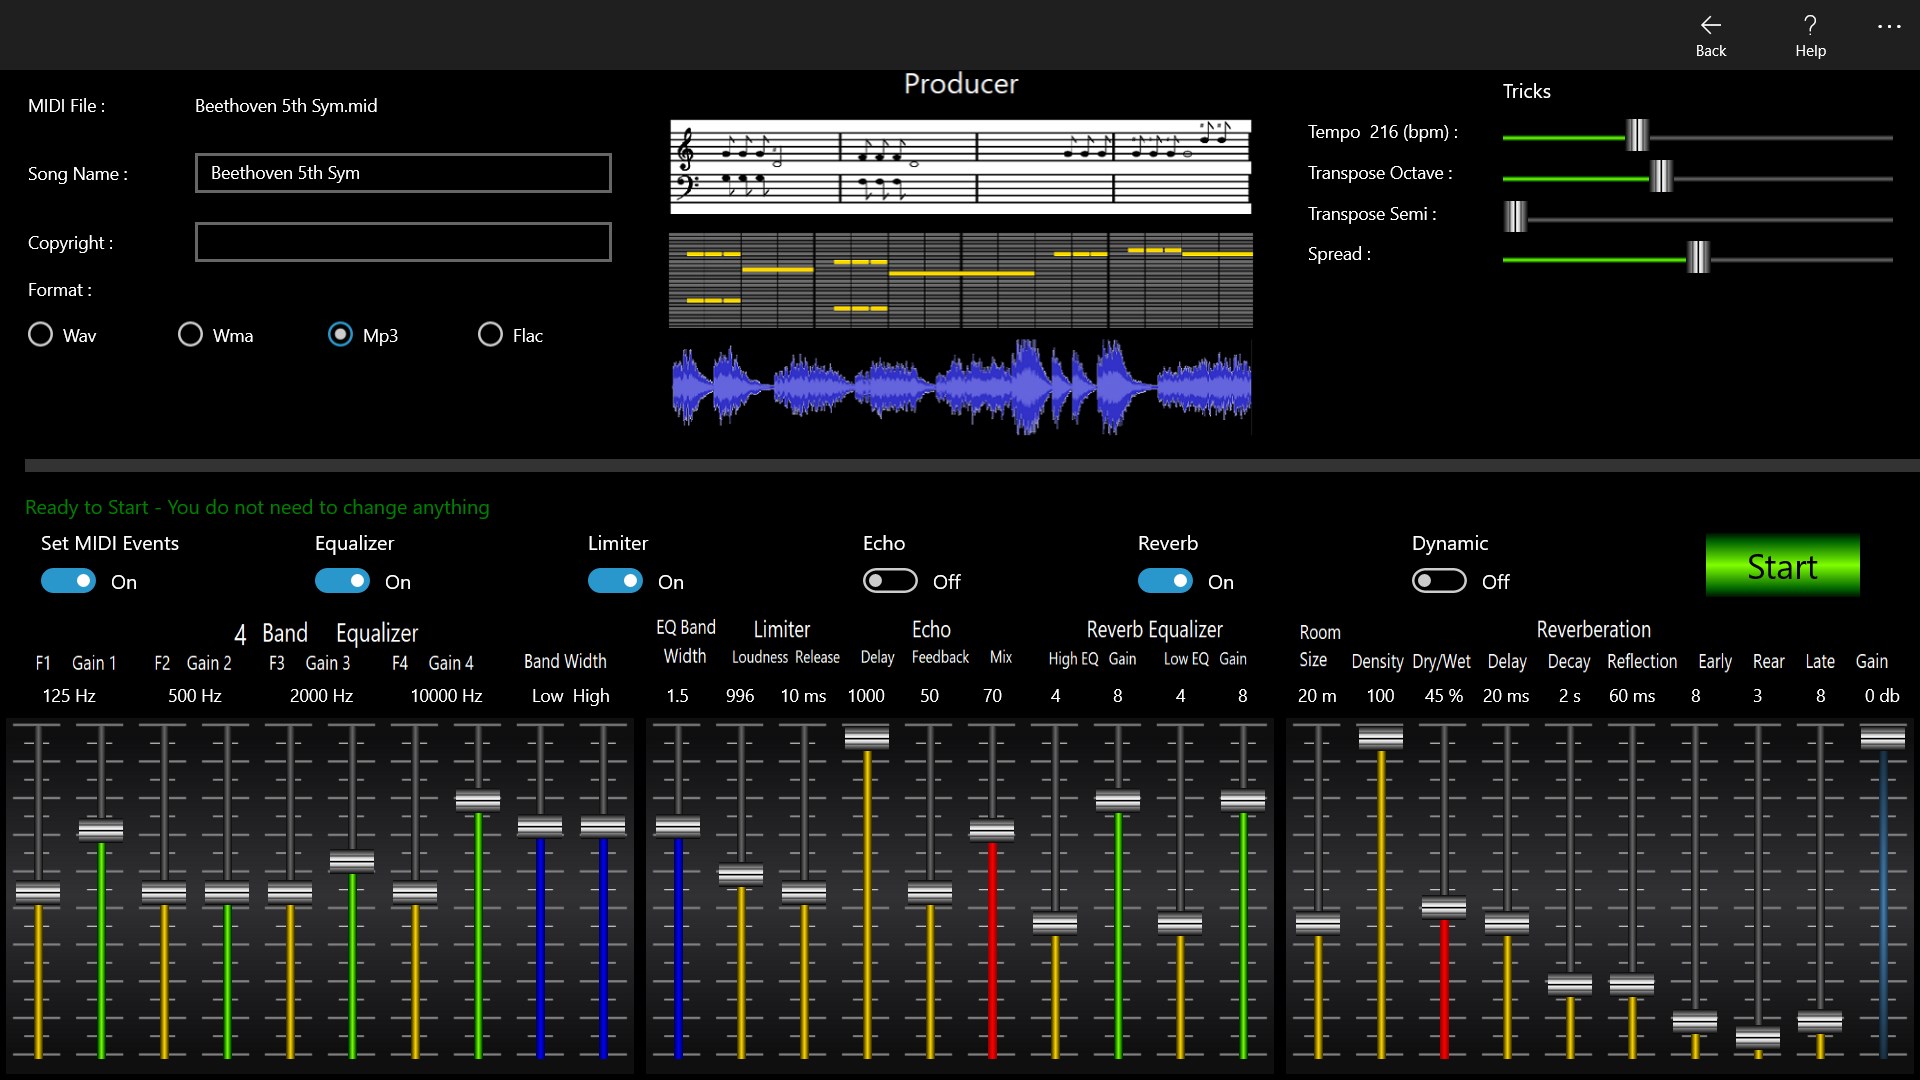Viewport: 1920px width, 1080px height.
Task: Click the Back arrow icon
Action: pos(1710,26)
